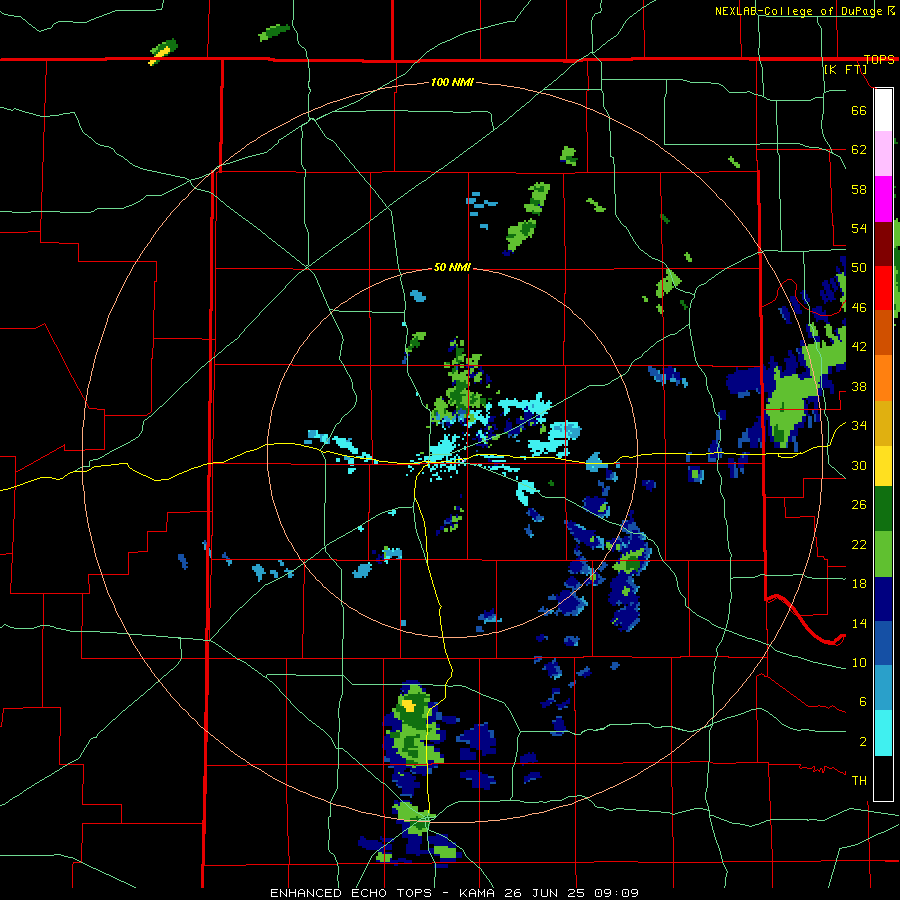Click the magenta legend swatch
This screenshot has width=900, height=900.
(x=883, y=199)
